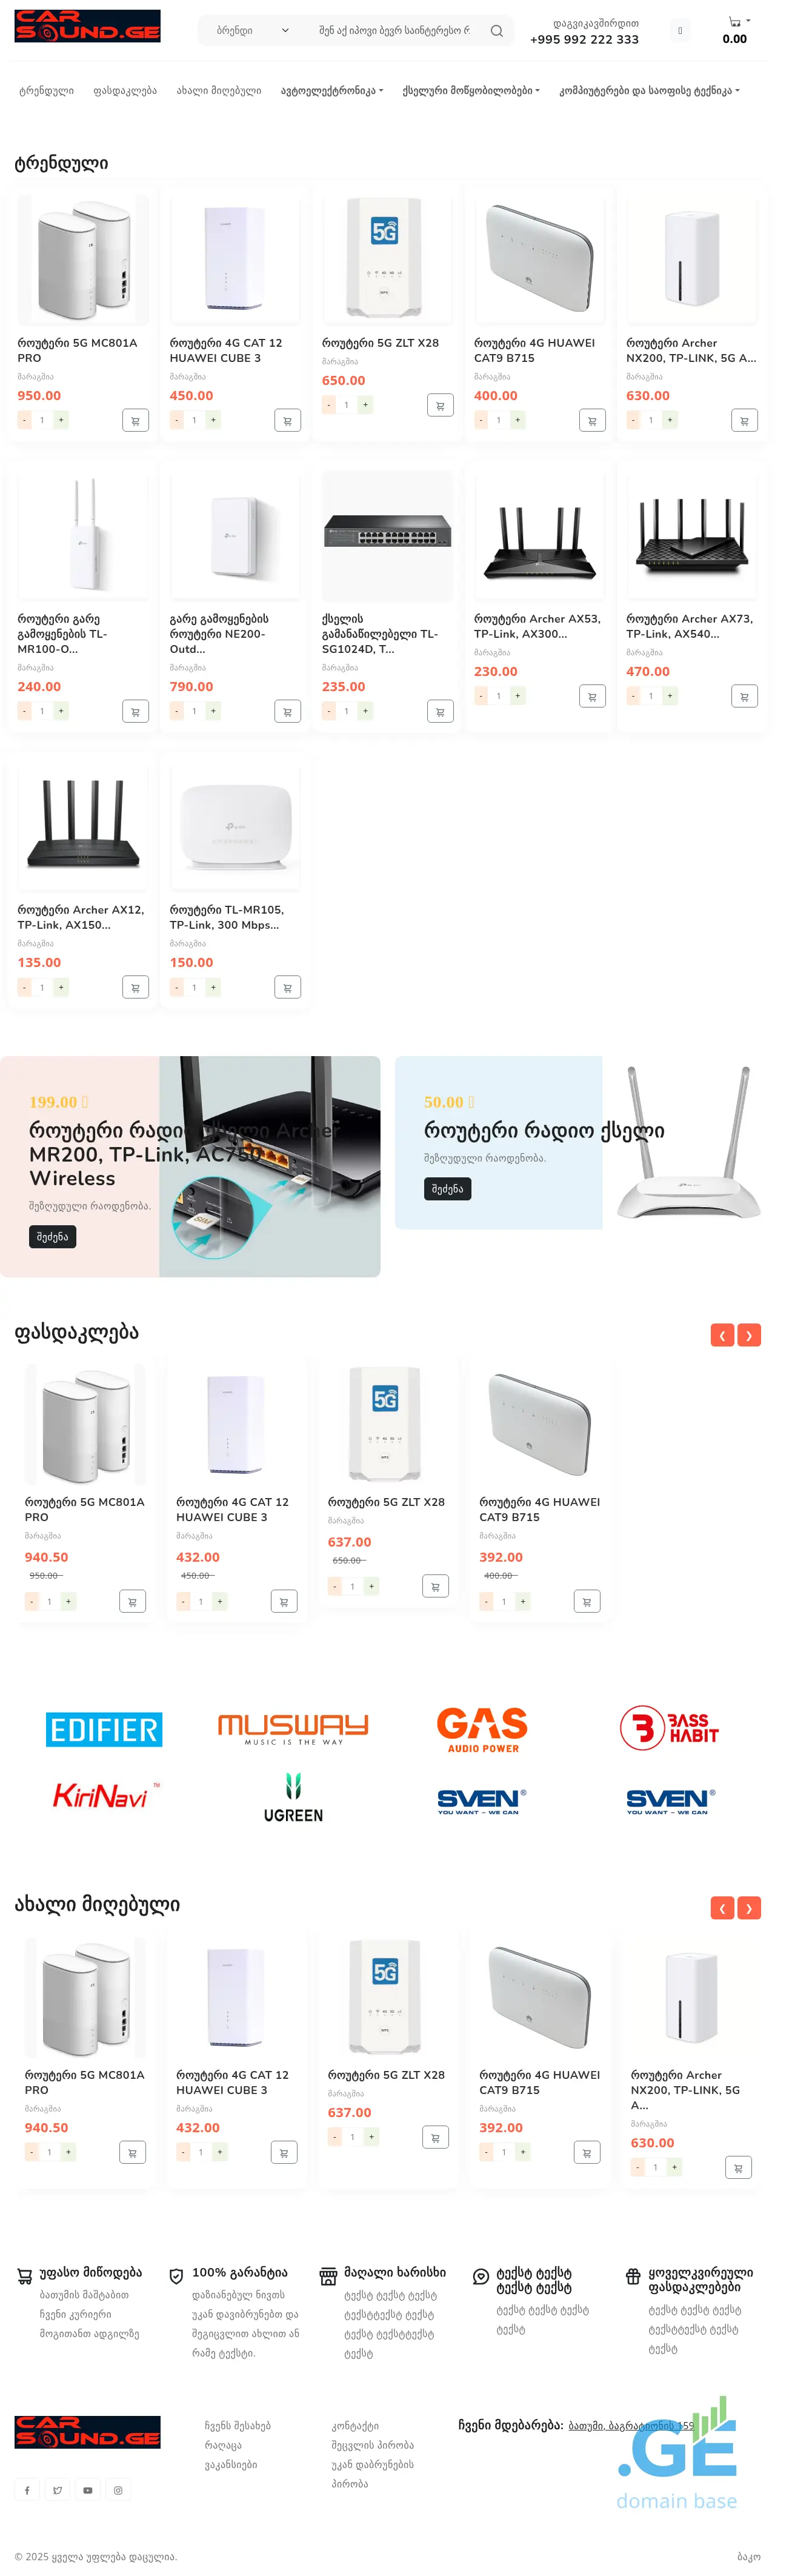Image resolution: width=792 pixels, height=2576 pixels.
Task: Open the Instagram social icon in footer
Action: [x=118, y=2490]
